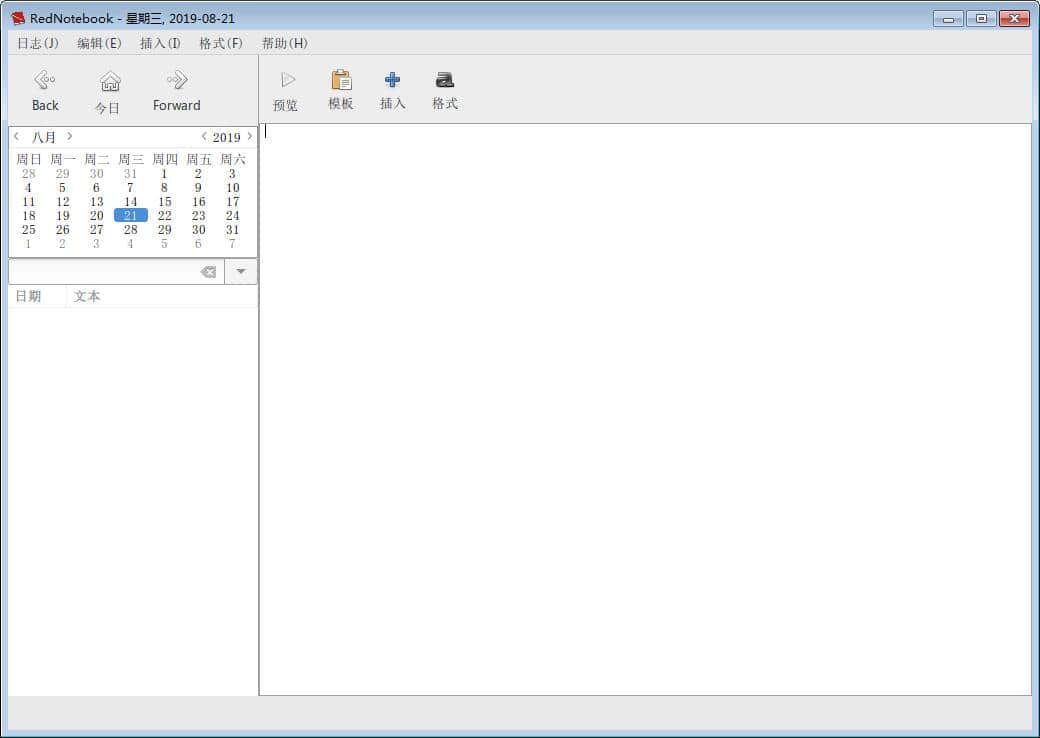1040x738 pixels.
Task: Open the 模板 template clipboard icon
Action: tap(341, 80)
